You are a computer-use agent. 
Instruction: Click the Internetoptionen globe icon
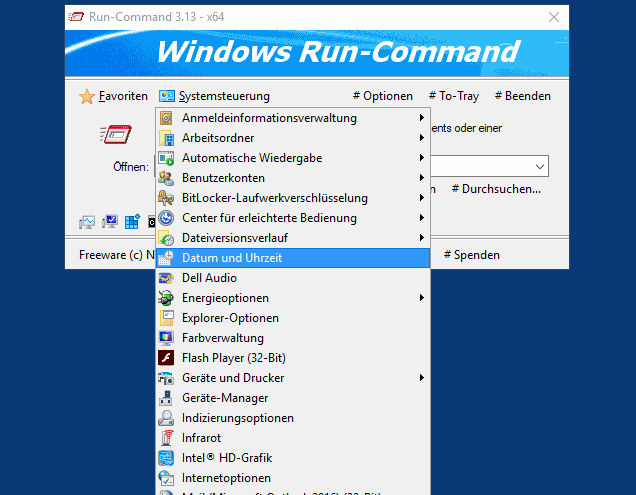coord(166,478)
